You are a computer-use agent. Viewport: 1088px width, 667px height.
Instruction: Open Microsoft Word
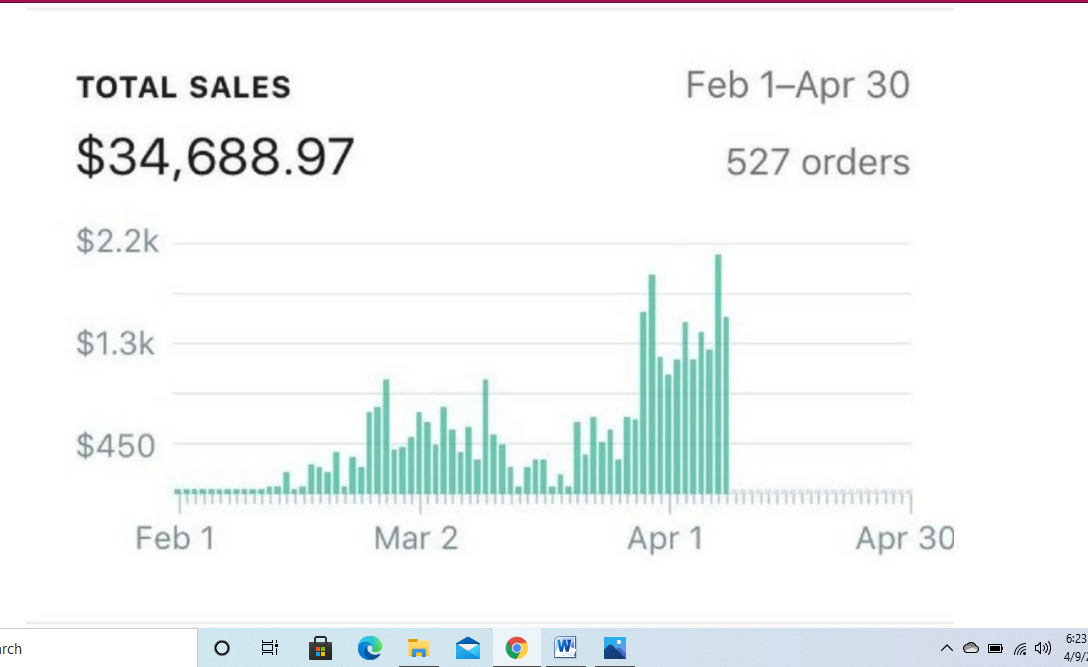point(565,648)
